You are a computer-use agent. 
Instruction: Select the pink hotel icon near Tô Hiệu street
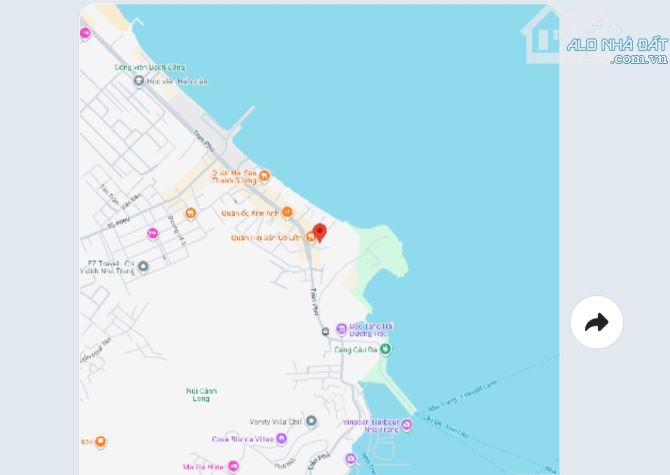point(153,234)
